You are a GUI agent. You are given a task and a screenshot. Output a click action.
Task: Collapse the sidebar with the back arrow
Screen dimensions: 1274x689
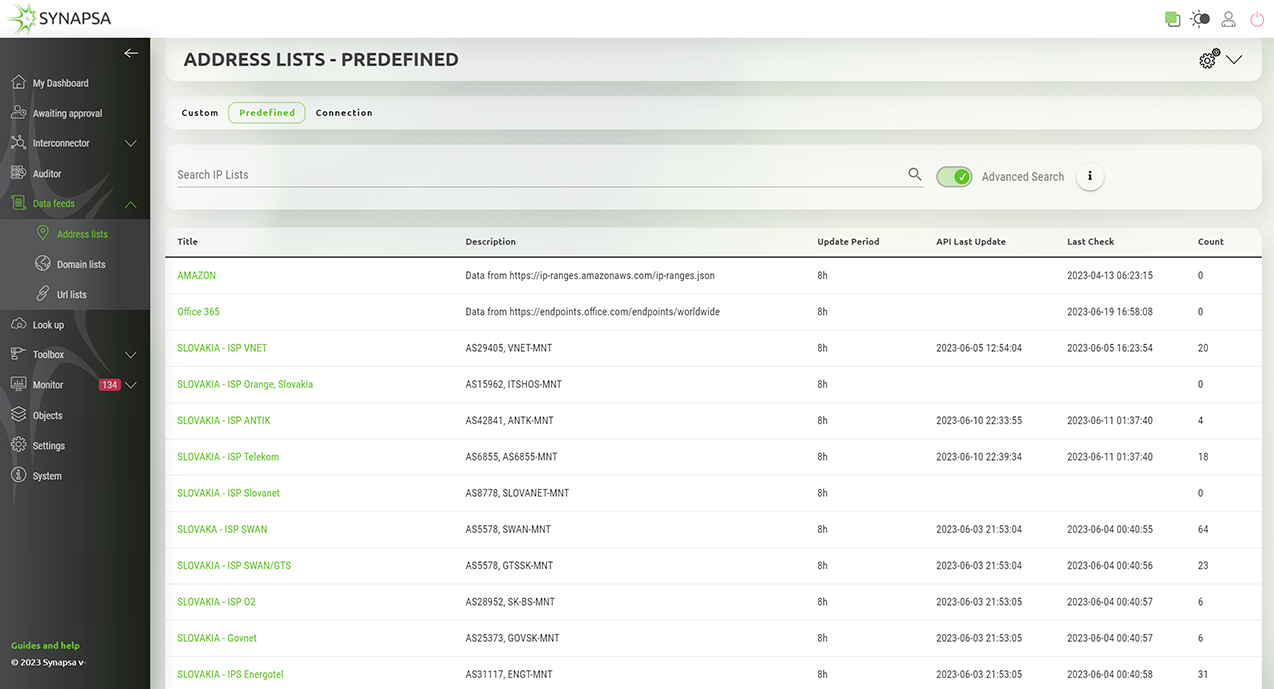click(x=131, y=53)
